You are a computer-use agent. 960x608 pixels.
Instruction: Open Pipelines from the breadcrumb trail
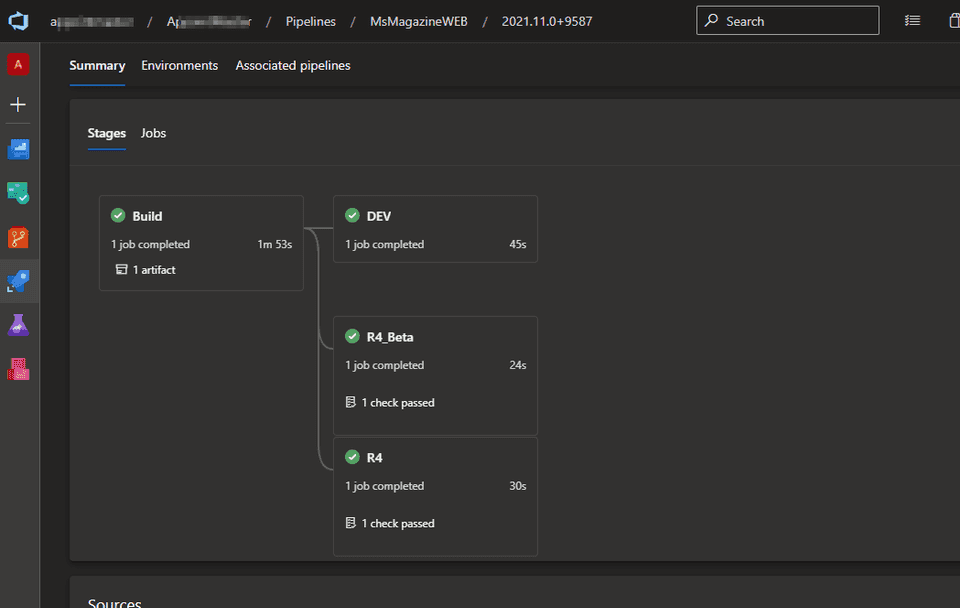310,20
